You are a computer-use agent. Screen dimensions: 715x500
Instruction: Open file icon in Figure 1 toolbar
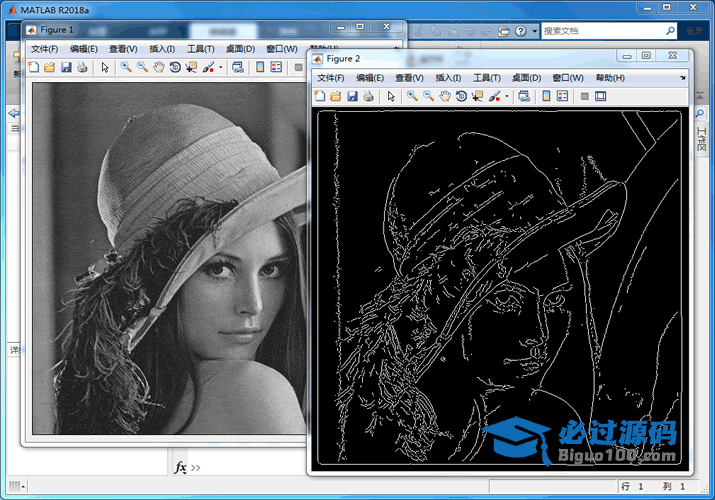[49, 68]
